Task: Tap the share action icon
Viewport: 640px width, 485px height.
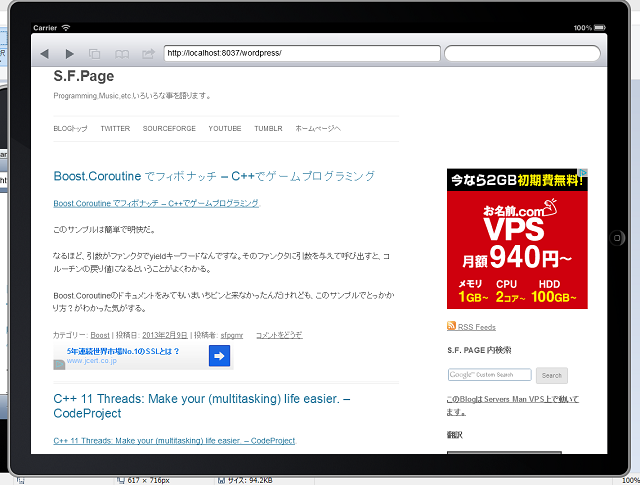Action: click(148, 53)
